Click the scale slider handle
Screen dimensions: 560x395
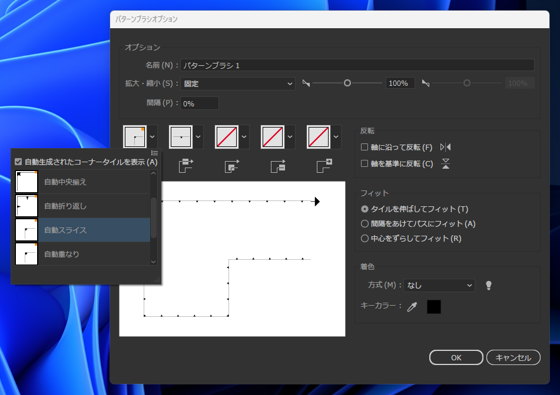coord(347,83)
